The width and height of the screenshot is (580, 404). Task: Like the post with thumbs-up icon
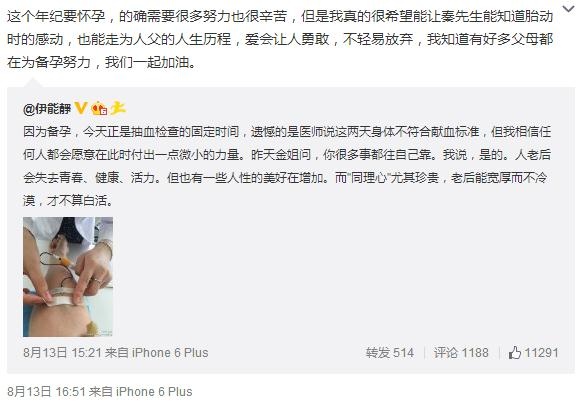click(515, 353)
